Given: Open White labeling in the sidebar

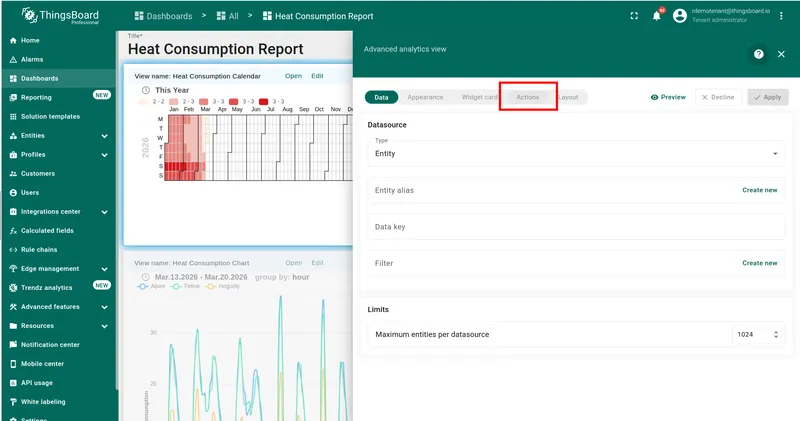Looking at the screenshot, I should [58, 402].
